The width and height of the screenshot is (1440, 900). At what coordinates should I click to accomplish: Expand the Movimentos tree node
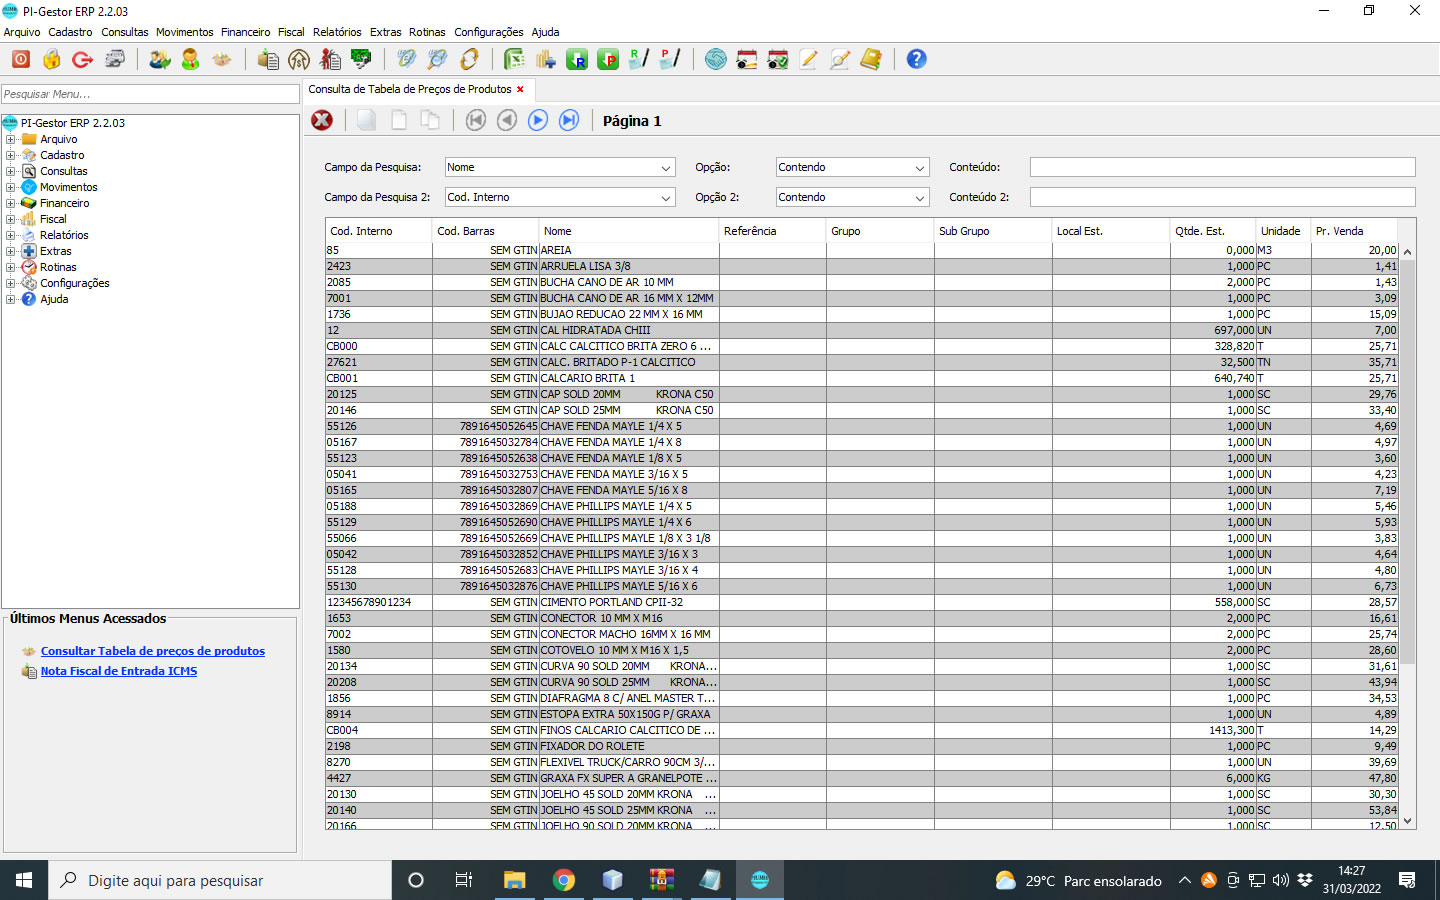[10, 187]
